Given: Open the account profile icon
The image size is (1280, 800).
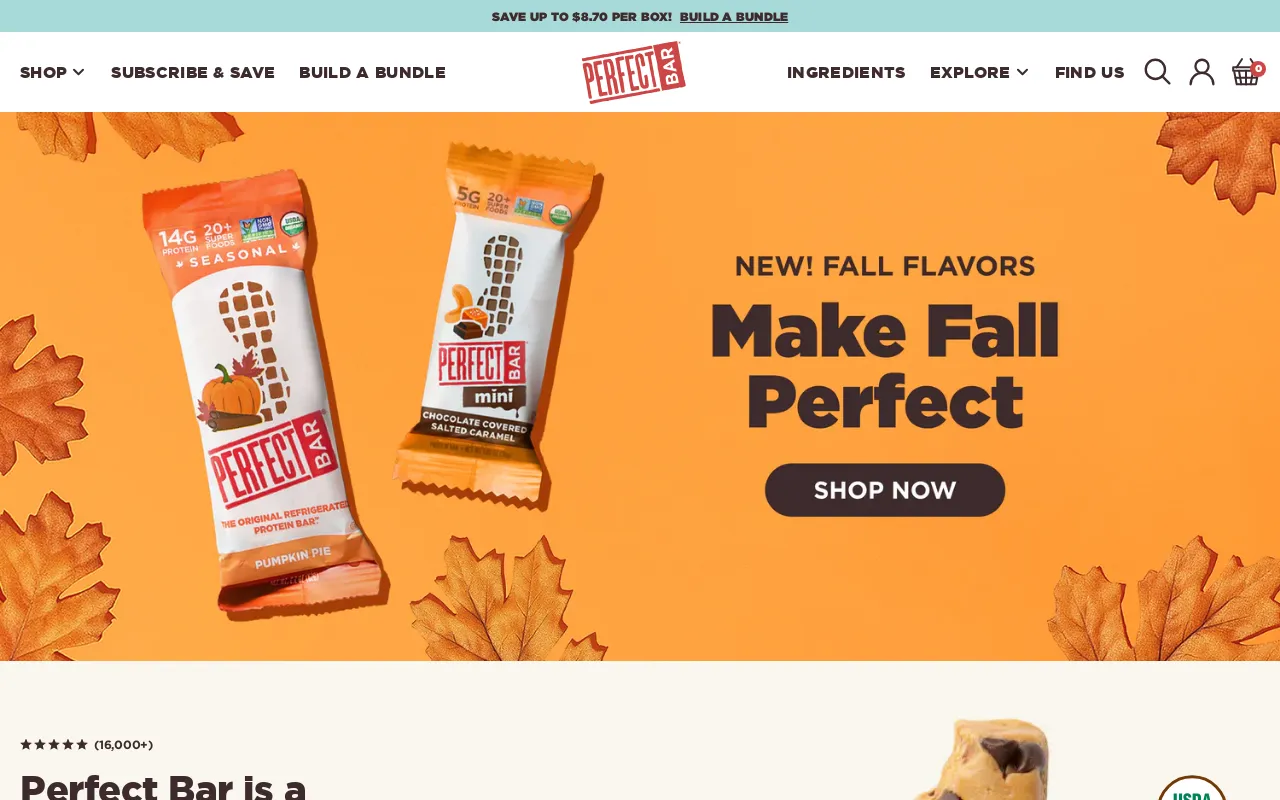Looking at the screenshot, I should tap(1202, 72).
